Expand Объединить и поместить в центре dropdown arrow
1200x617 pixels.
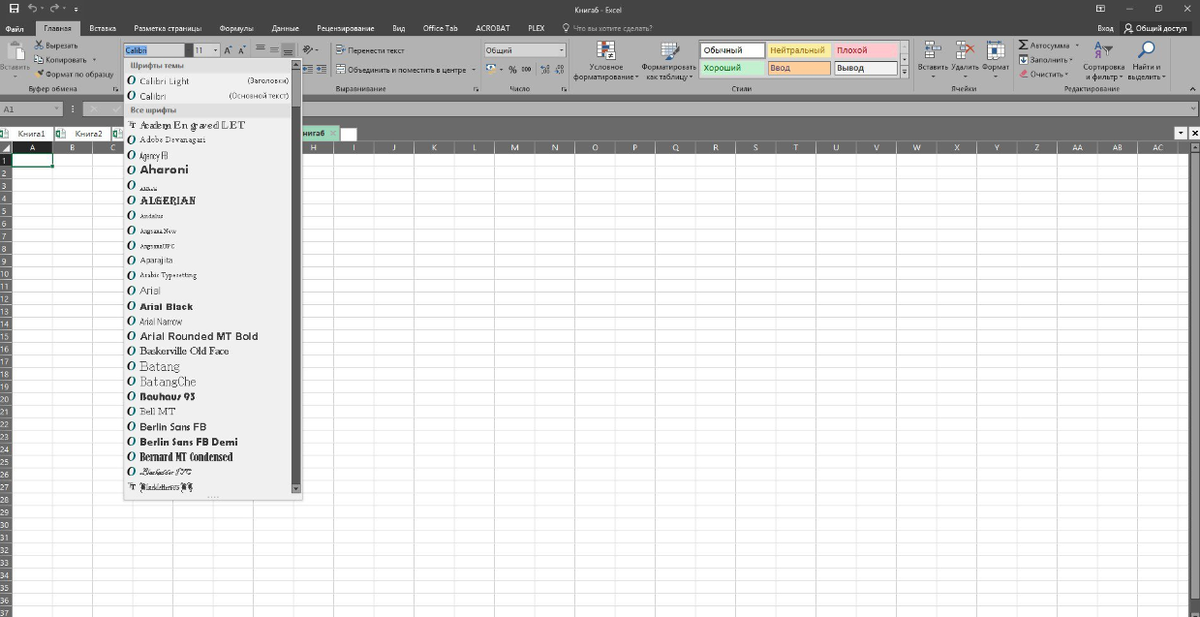point(474,69)
